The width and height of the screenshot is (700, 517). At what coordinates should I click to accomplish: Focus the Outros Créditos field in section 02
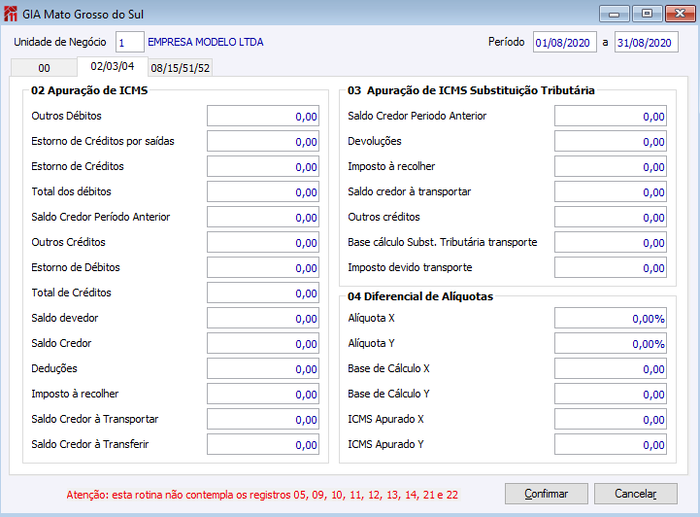coord(263,242)
